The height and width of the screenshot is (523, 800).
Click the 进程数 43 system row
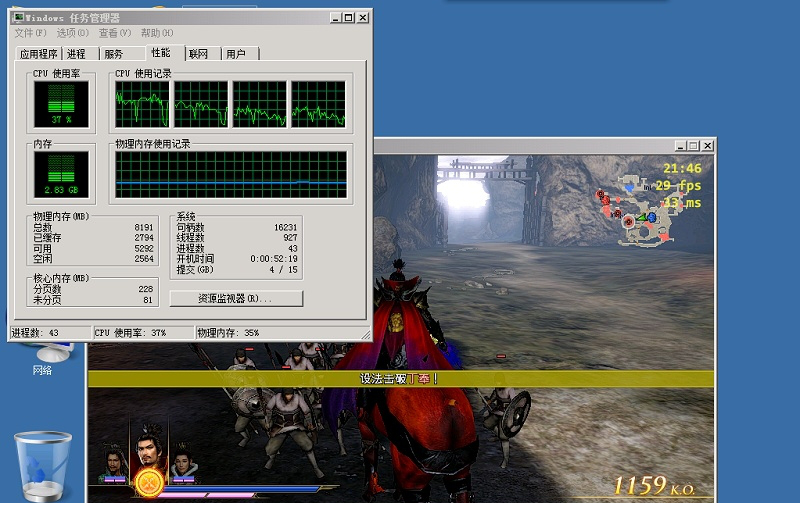click(237, 248)
